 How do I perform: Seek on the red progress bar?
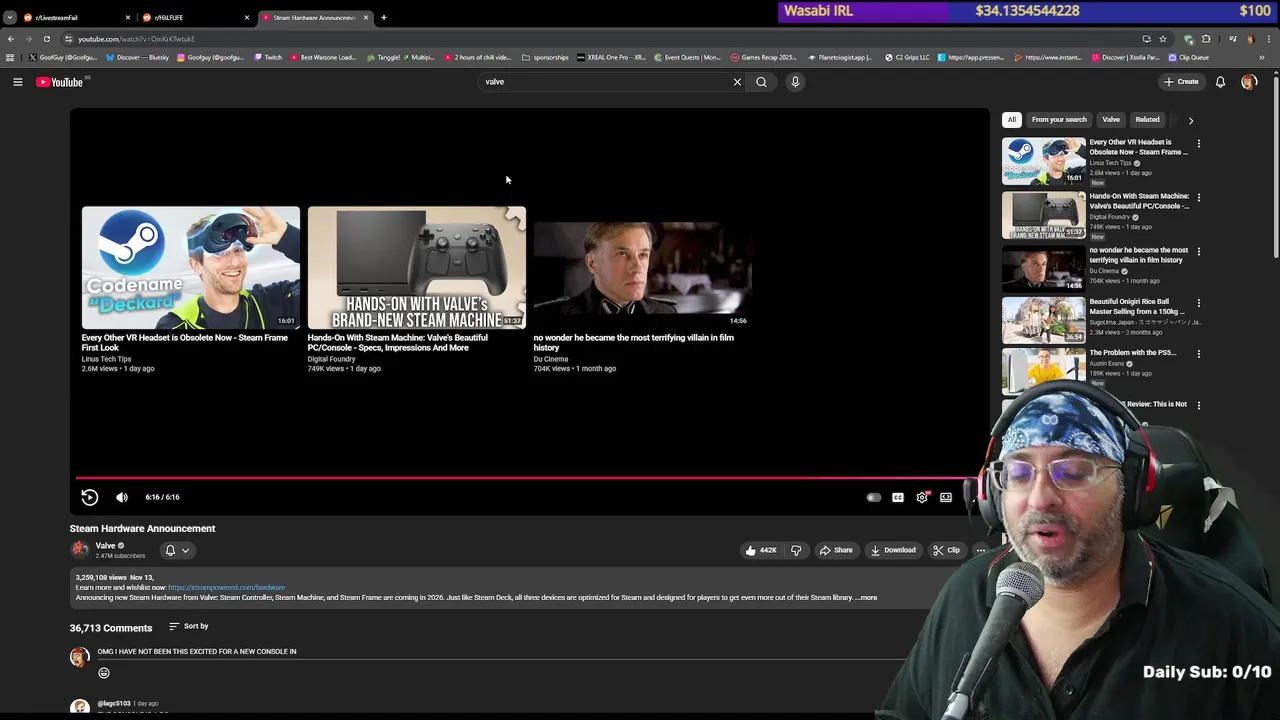525,478
